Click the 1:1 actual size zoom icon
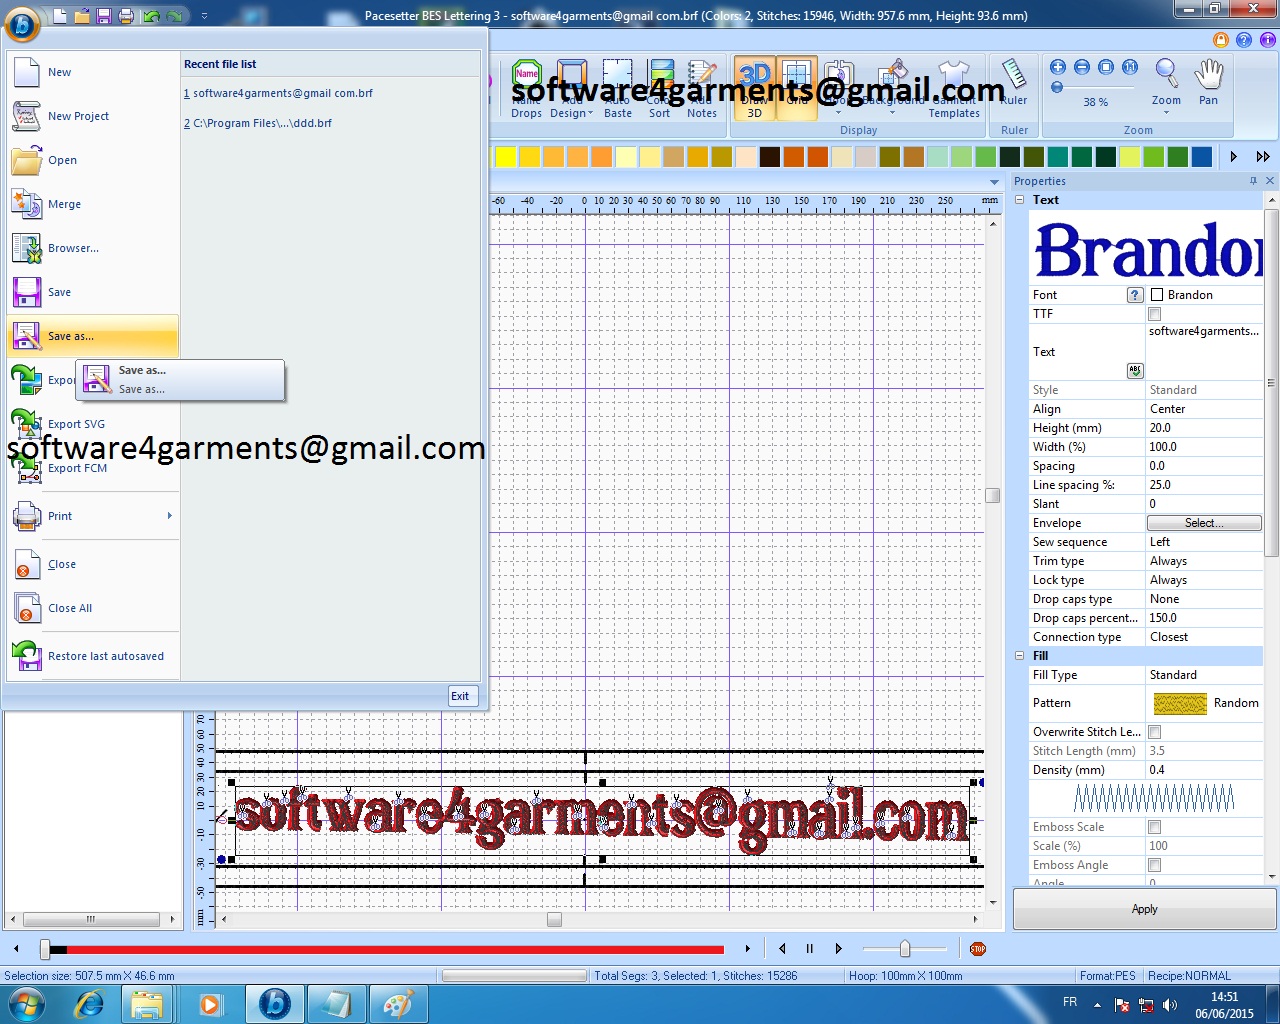The width and height of the screenshot is (1280, 1024). coord(1130,67)
